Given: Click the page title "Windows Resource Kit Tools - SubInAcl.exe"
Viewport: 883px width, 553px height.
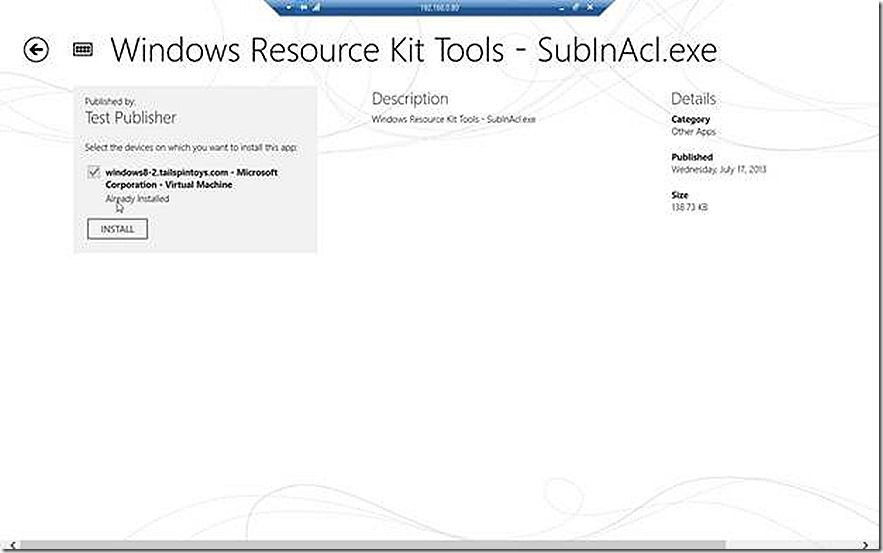Looking at the screenshot, I should pyautogui.click(x=414, y=50).
